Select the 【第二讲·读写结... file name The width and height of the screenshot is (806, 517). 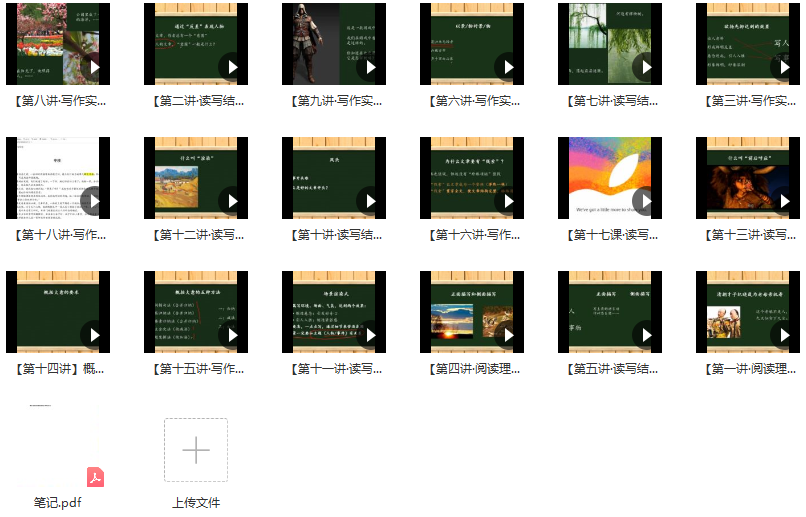196,101
